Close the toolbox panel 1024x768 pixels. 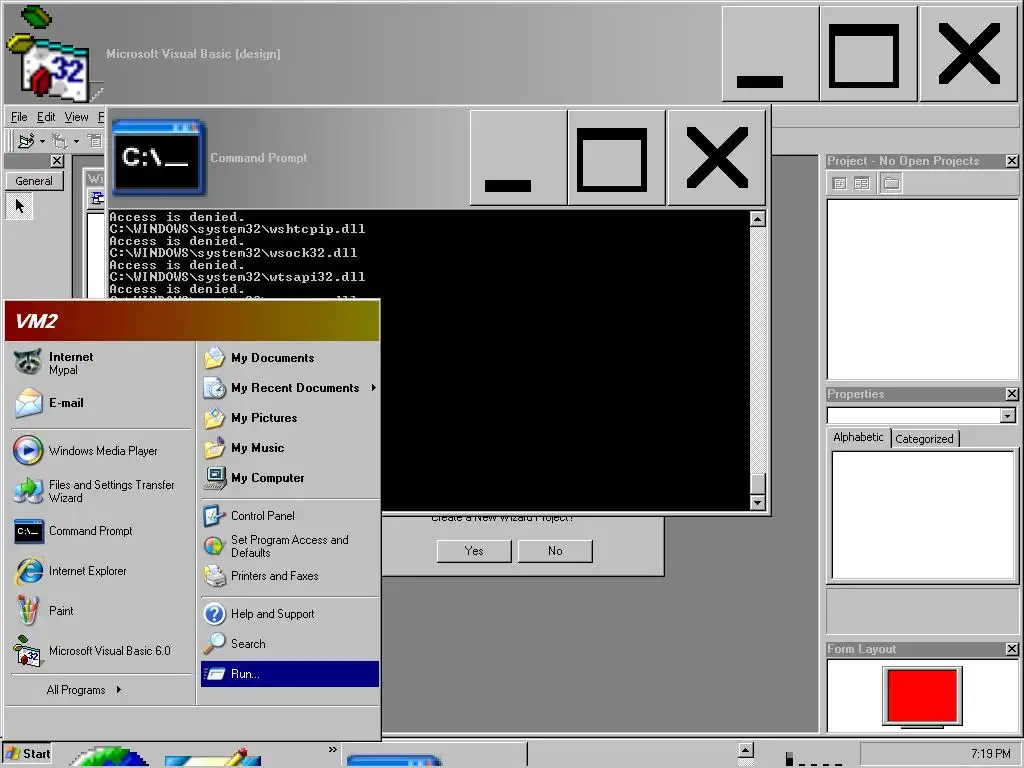pos(57,161)
